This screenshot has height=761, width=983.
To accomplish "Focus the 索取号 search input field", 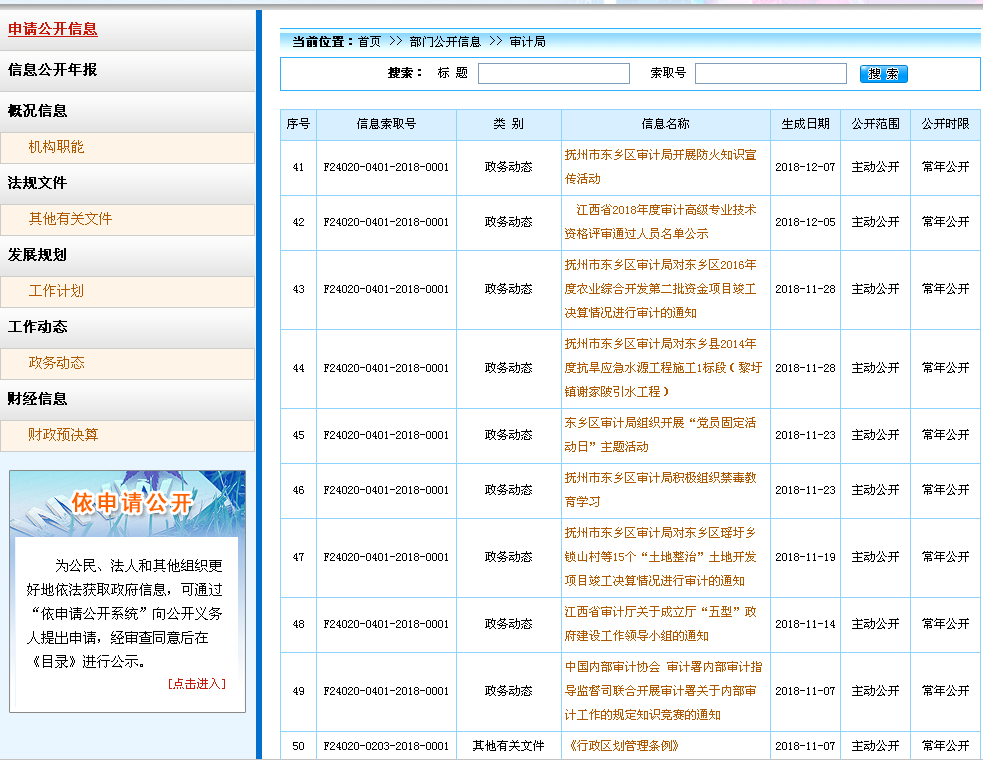I will click(x=771, y=74).
